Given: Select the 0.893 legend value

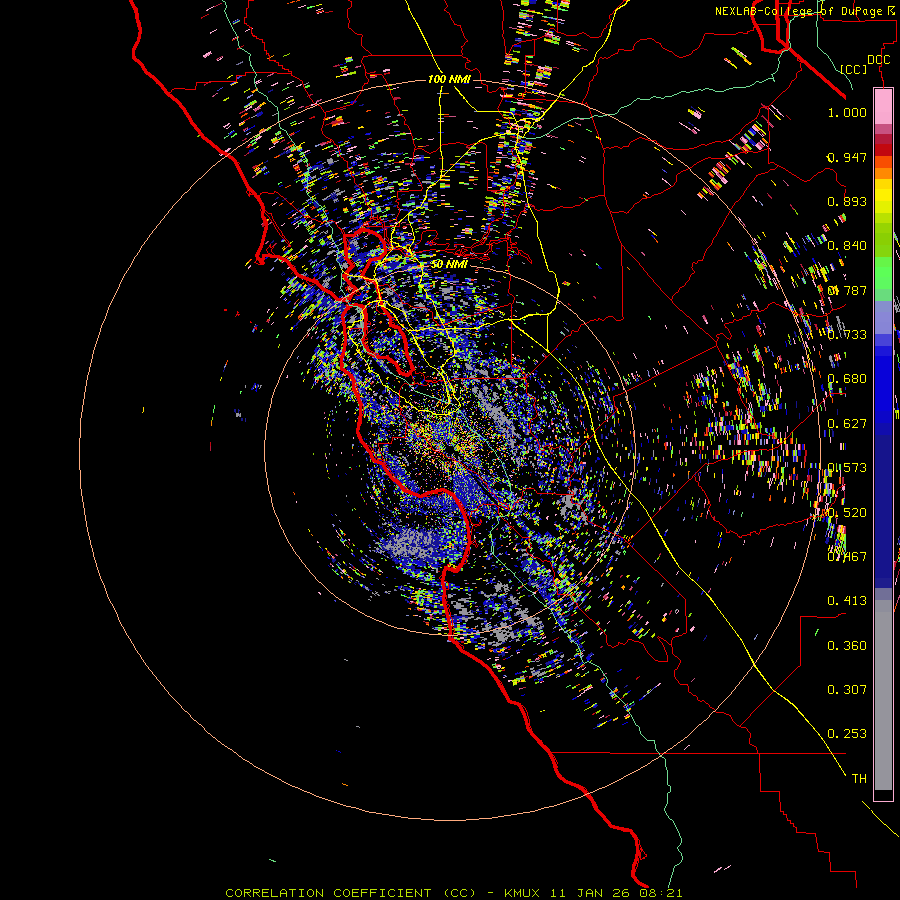Looking at the screenshot, I should pos(847,201).
